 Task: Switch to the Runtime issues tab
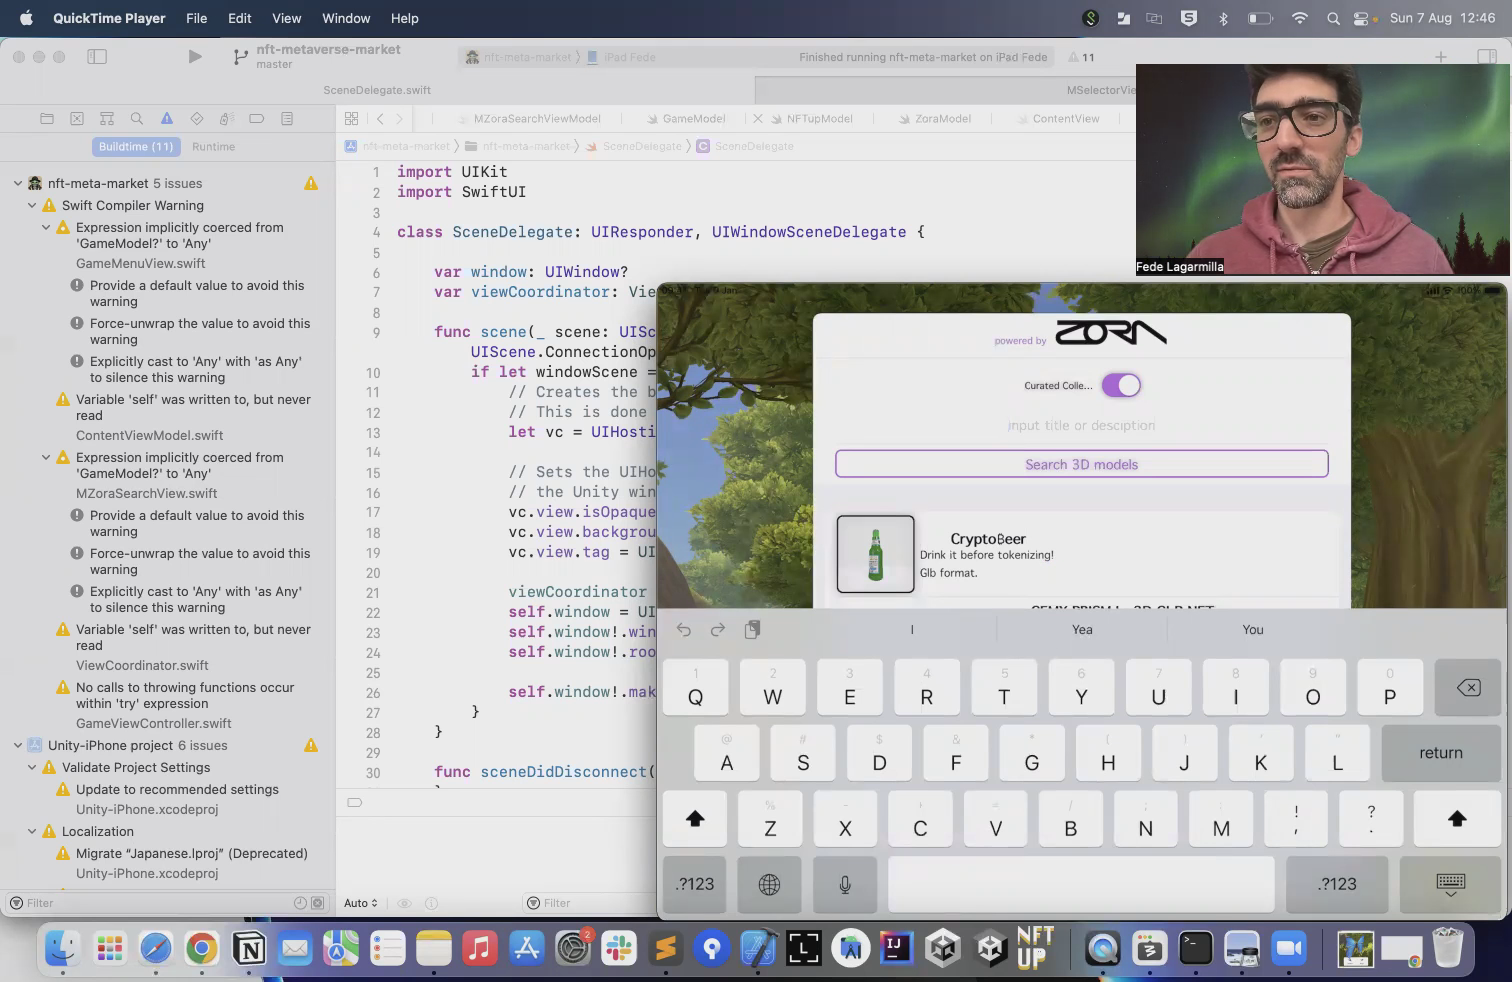click(x=213, y=146)
